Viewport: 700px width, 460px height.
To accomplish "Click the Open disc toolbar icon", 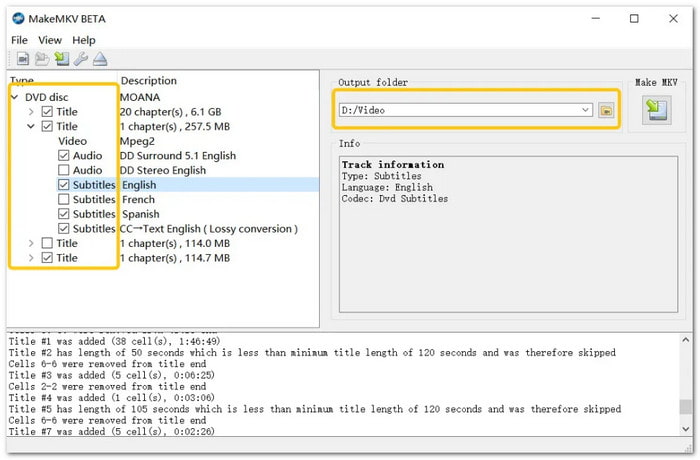I will point(42,59).
